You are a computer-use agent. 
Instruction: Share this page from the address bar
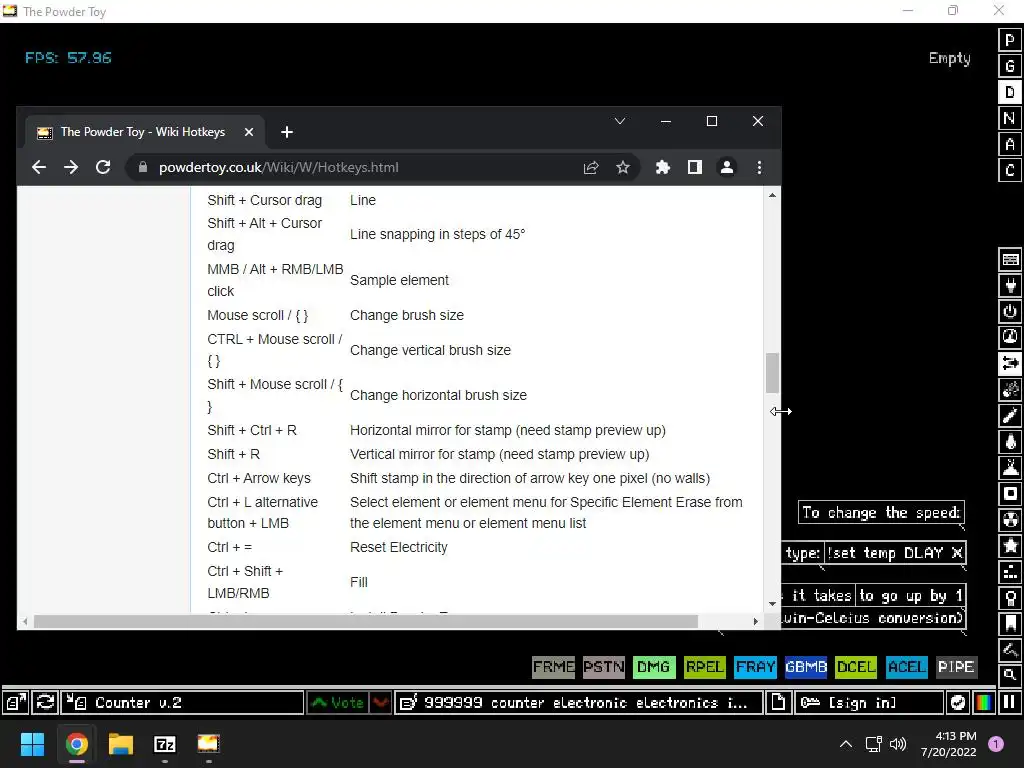coord(591,167)
